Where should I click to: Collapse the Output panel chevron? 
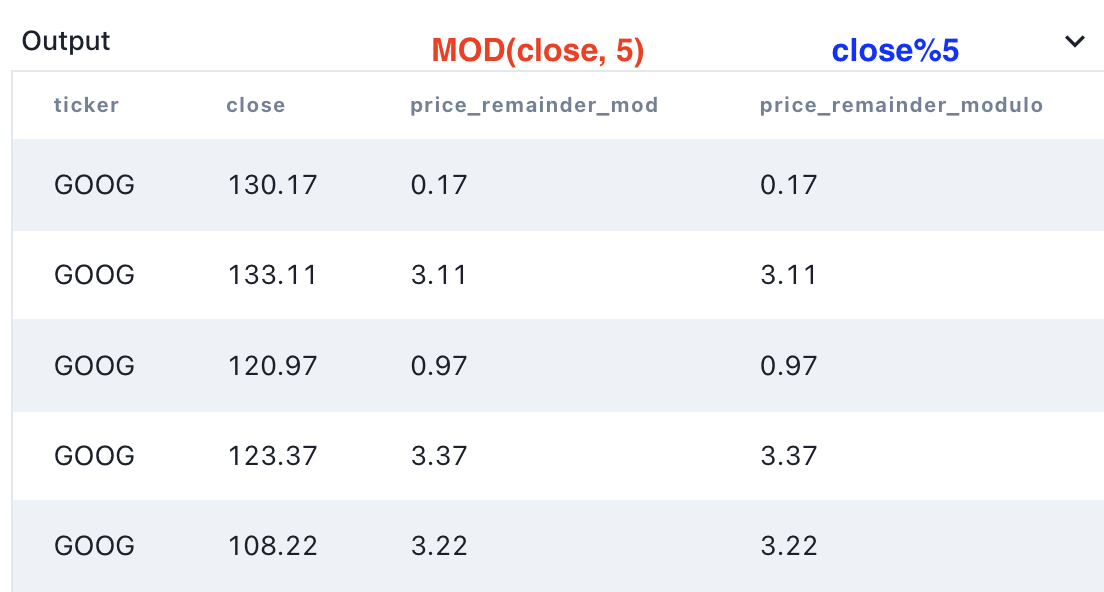[x=1075, y=41]
